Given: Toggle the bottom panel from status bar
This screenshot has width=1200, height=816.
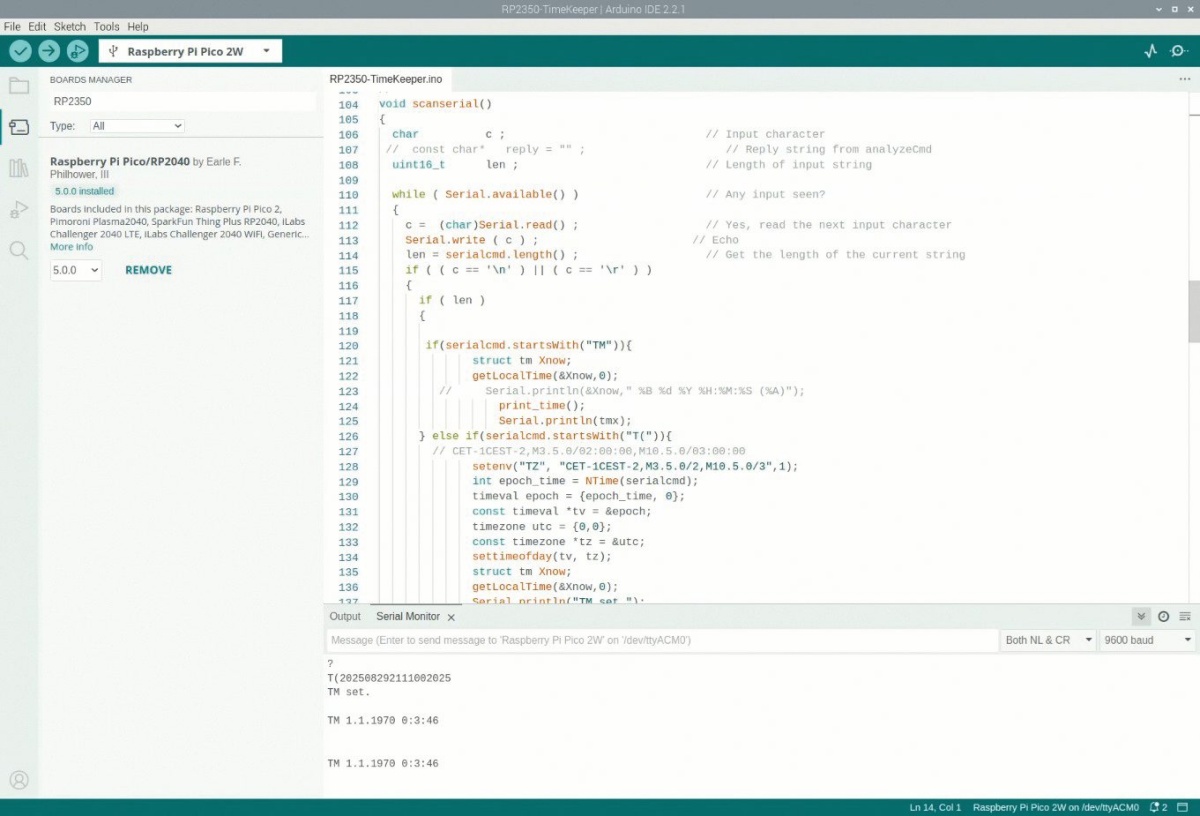Looking at the screenshot, I should pos(1181,807).
